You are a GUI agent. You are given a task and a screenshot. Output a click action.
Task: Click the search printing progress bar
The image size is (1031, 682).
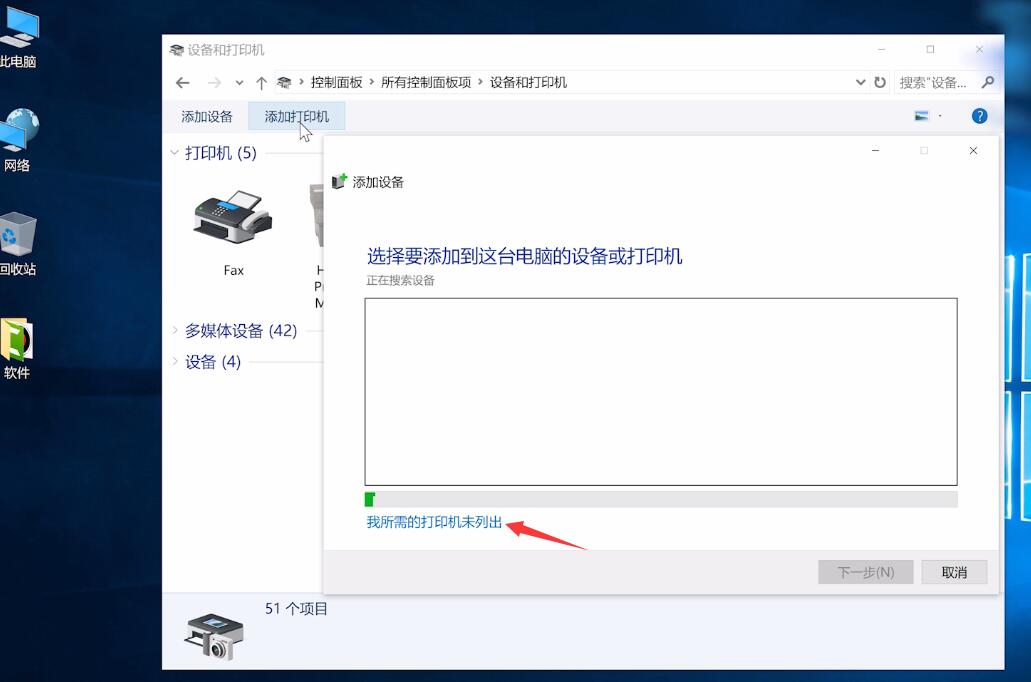[x=660, y=498]
